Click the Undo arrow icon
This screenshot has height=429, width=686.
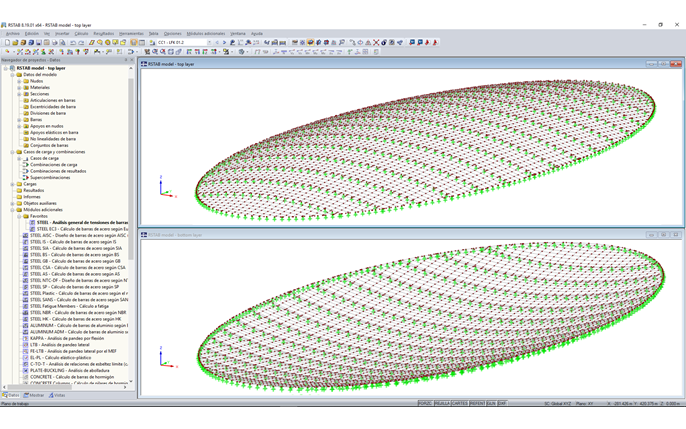pos(73,42)
